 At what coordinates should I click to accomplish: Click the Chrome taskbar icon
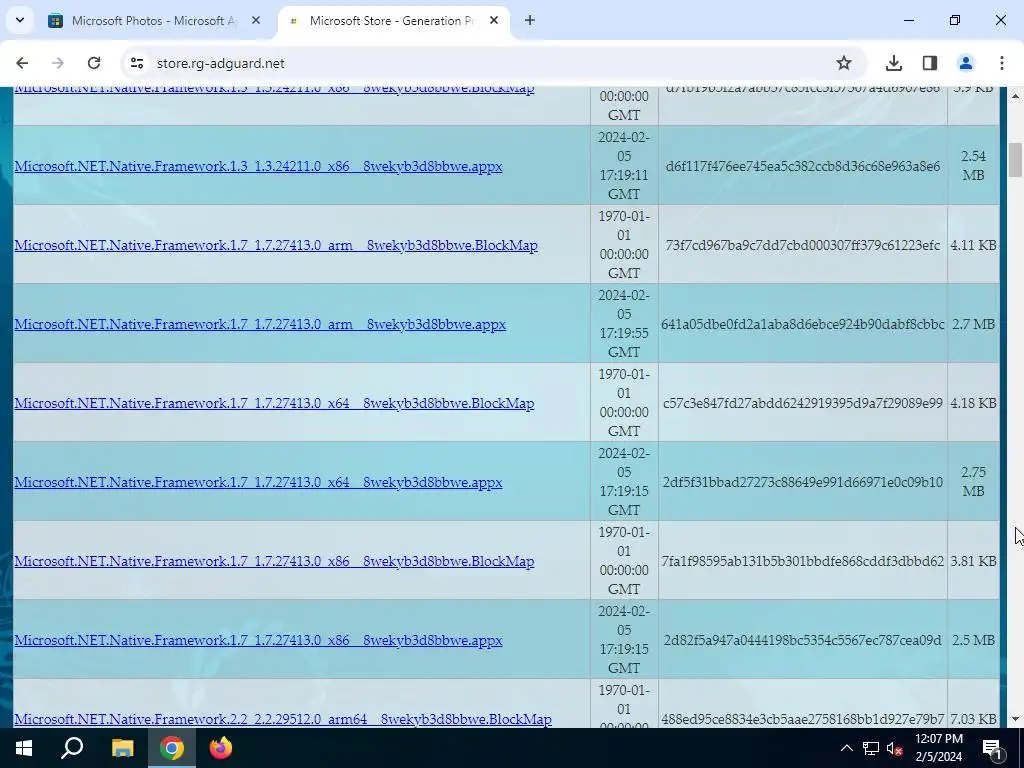[172, 748]
